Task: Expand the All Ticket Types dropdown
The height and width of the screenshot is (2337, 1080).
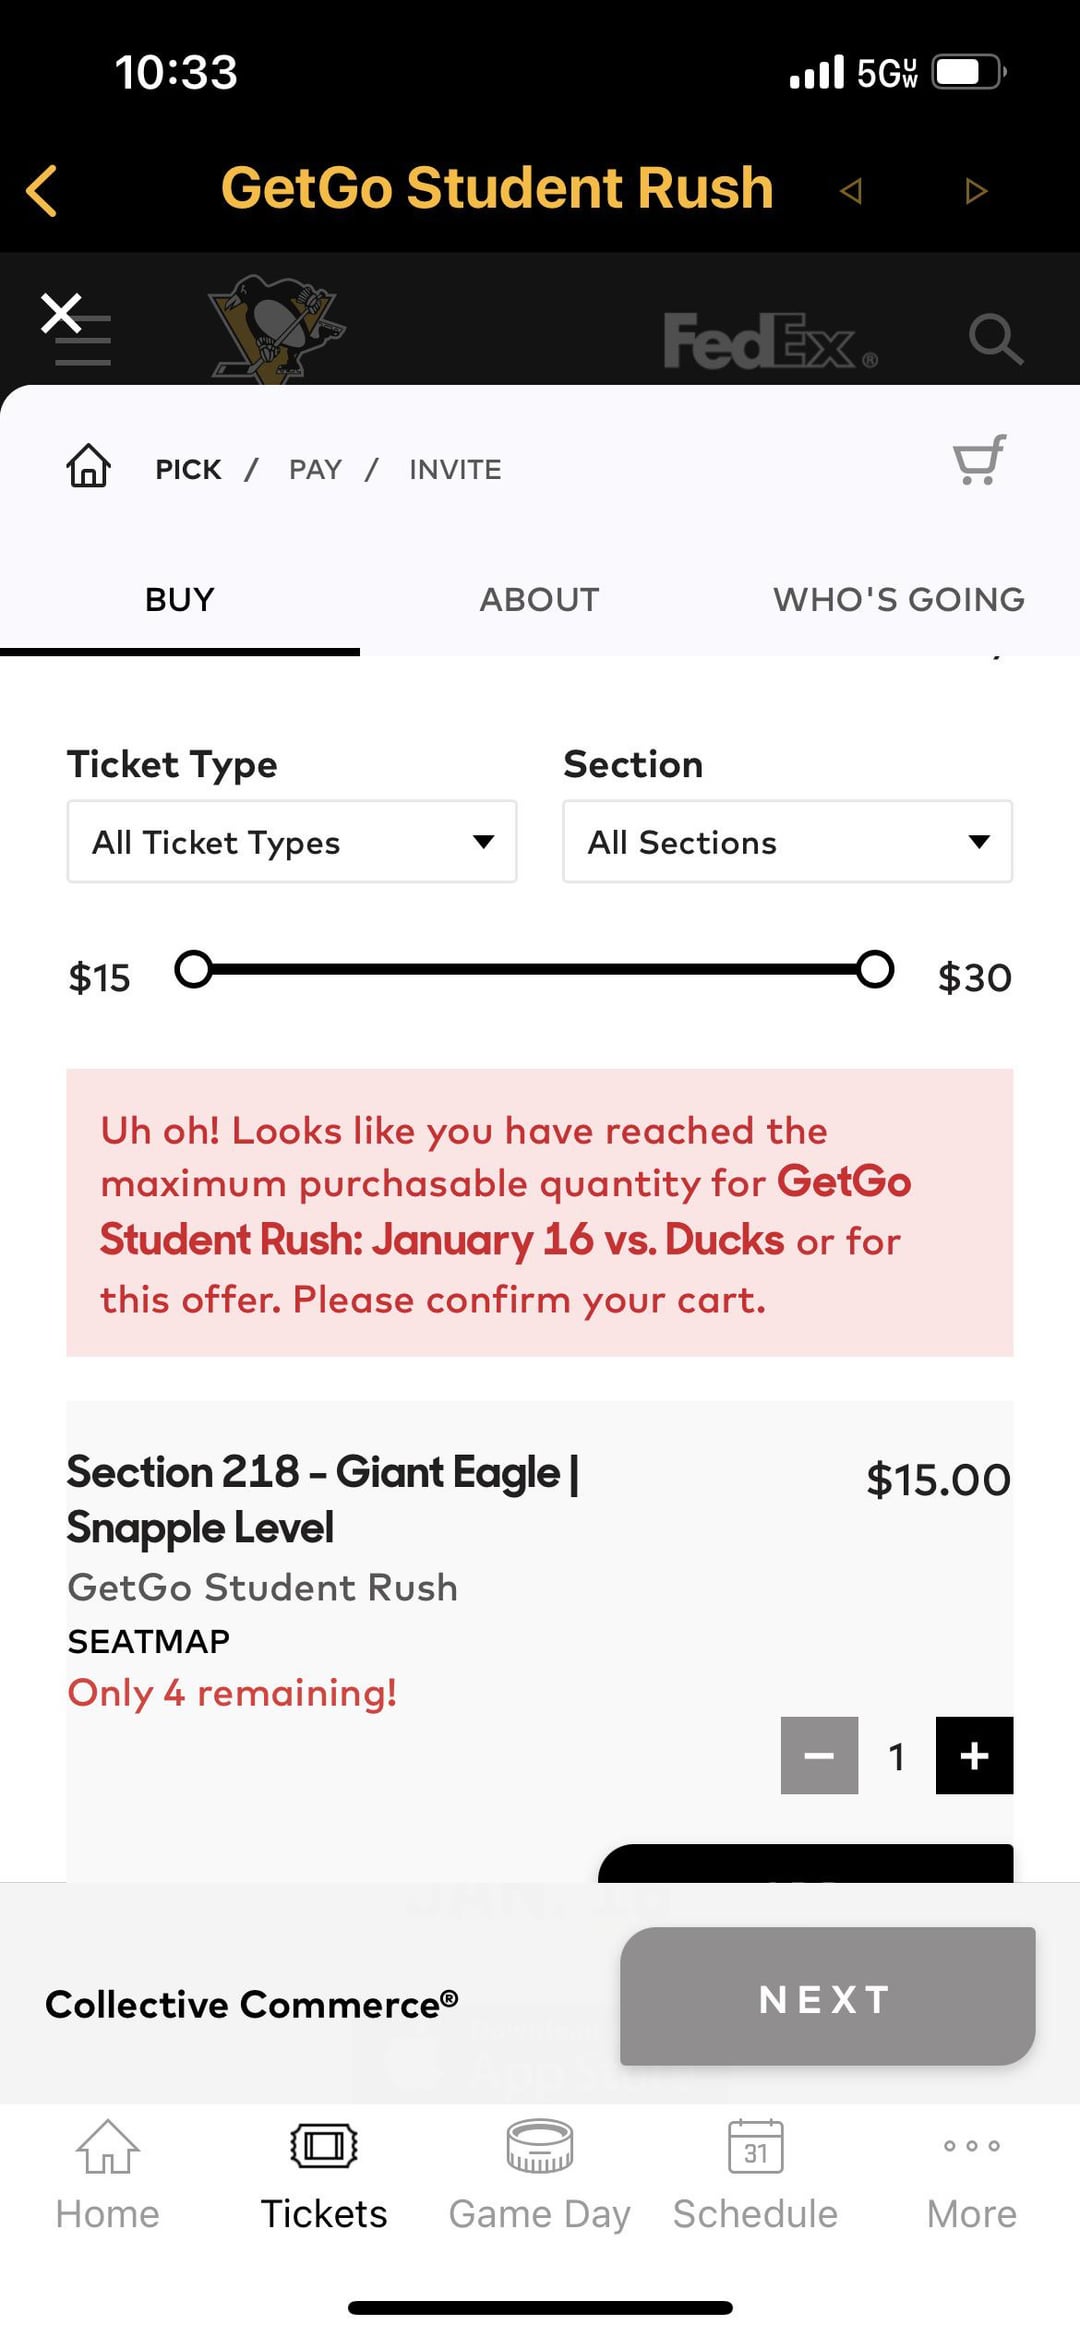Action: click(x=292, y=842)
